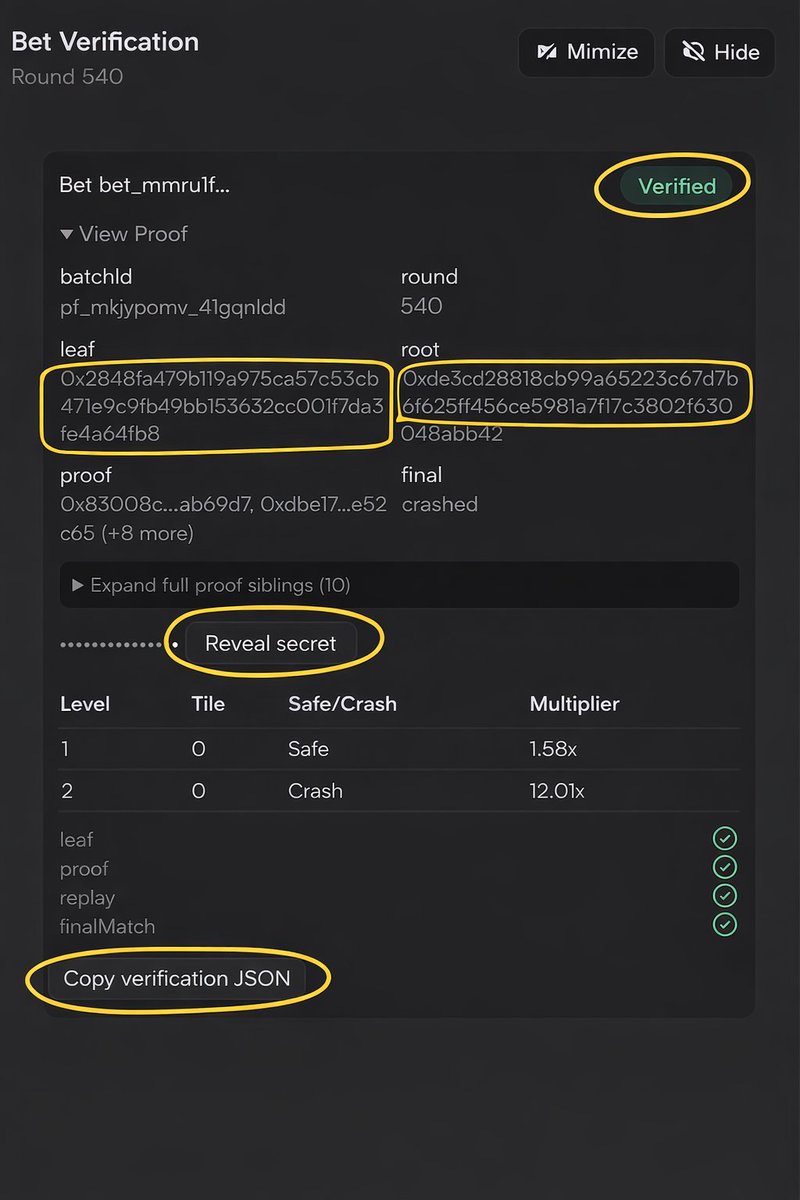
Task: Click the Verified status badge
Action: point(677,186)
